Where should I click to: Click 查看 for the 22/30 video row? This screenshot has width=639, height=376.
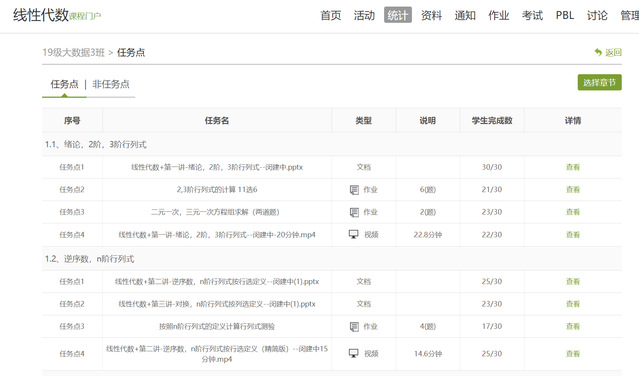[x=573, y=235]
